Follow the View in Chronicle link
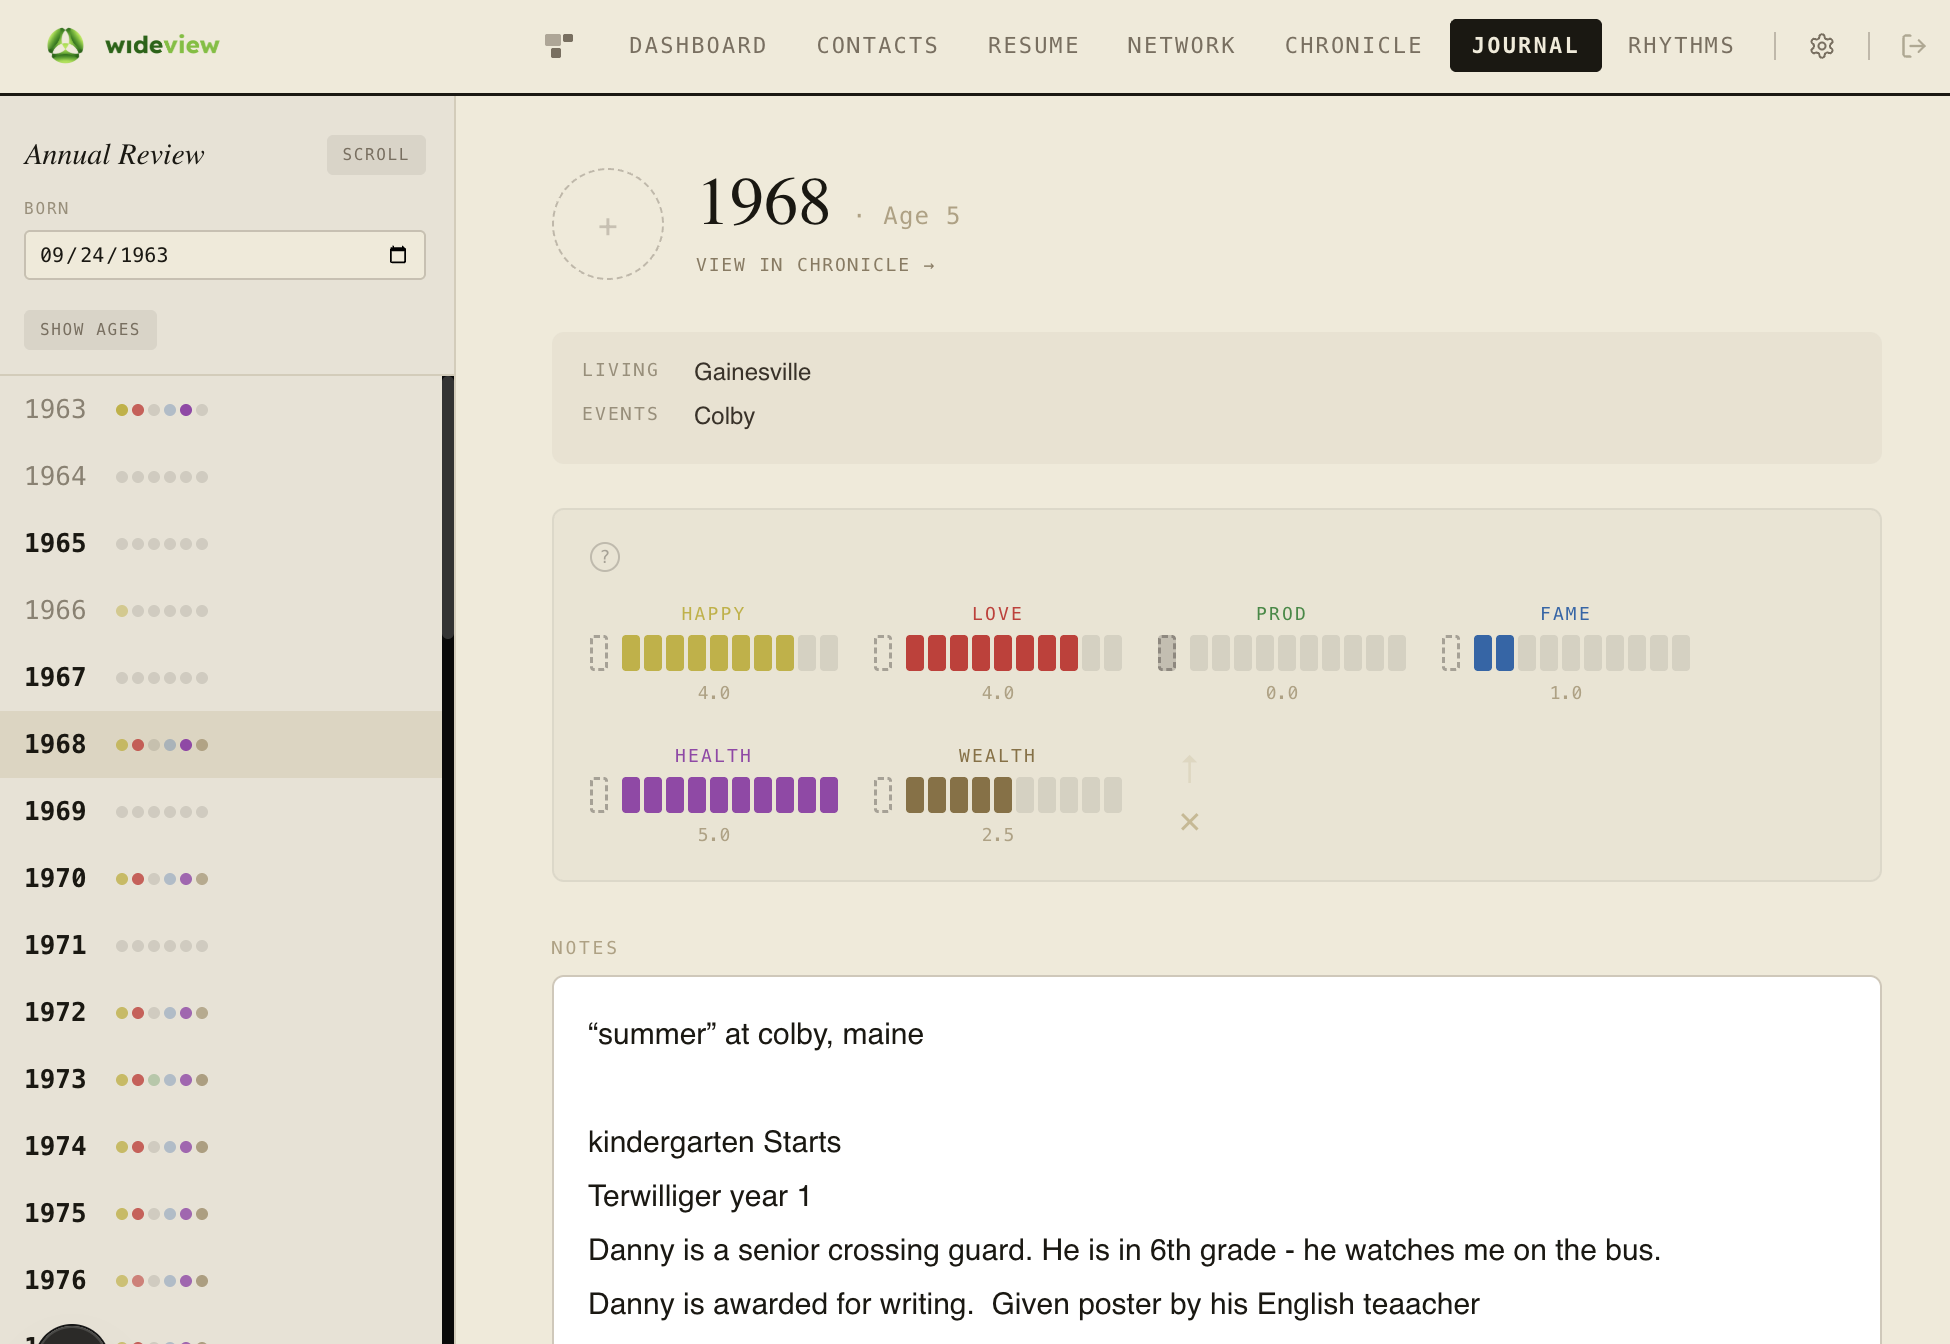Screen dimensions: 1950x1344 pyautogui.click(x=815, y=265)
